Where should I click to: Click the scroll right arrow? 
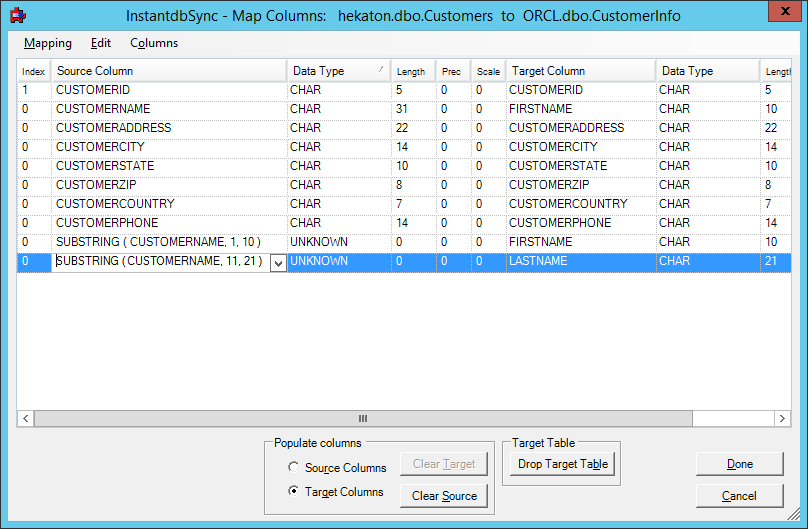coord(782,418)
